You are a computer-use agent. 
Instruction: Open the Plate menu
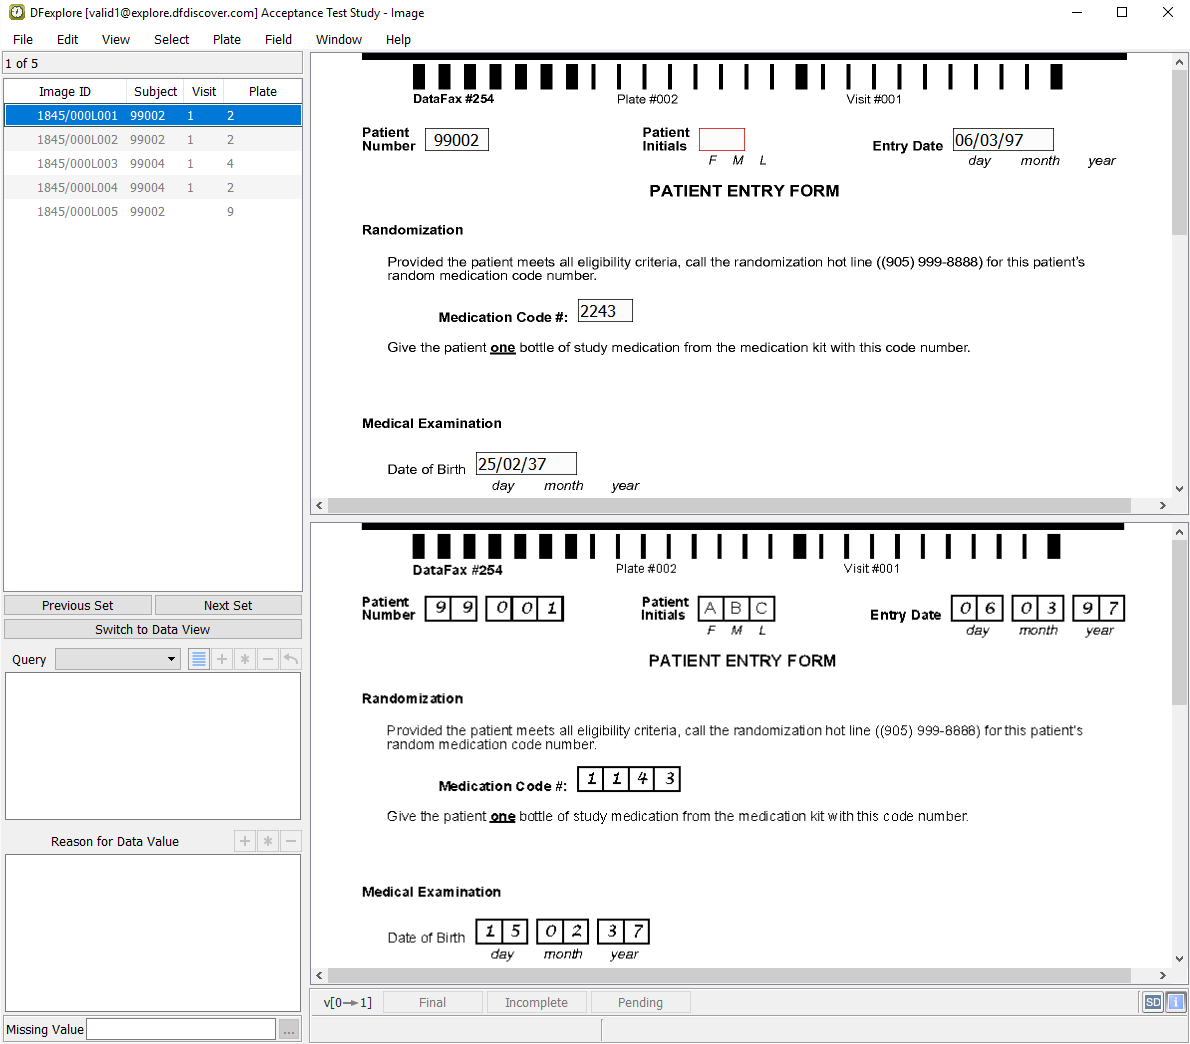226,39
